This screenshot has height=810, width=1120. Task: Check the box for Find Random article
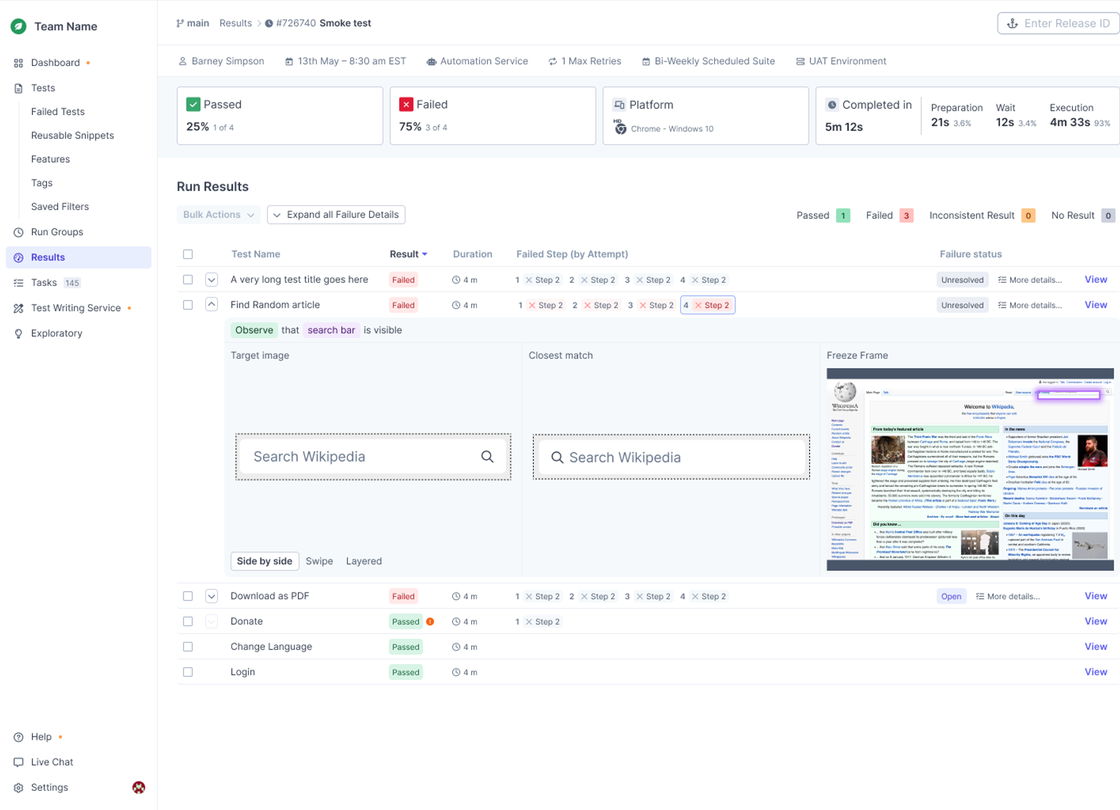[188, 305]
